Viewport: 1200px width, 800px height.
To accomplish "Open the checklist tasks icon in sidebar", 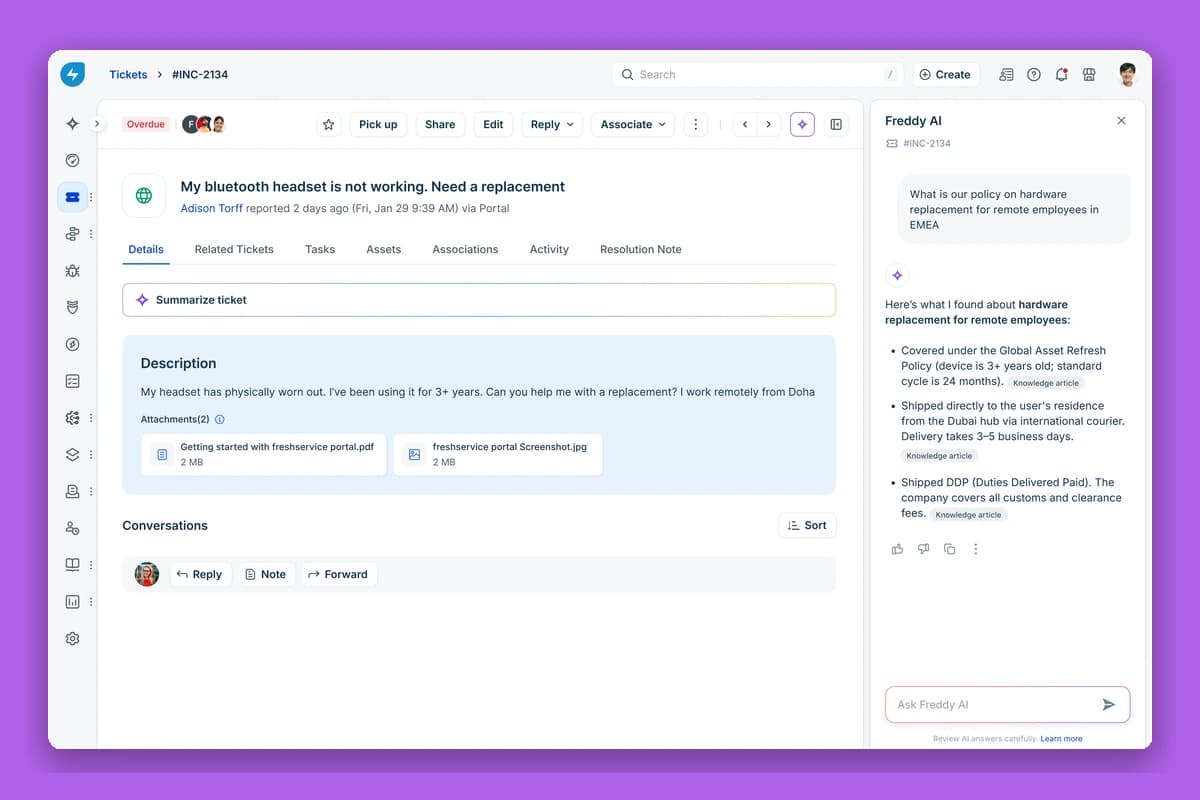I will point(72,381).
